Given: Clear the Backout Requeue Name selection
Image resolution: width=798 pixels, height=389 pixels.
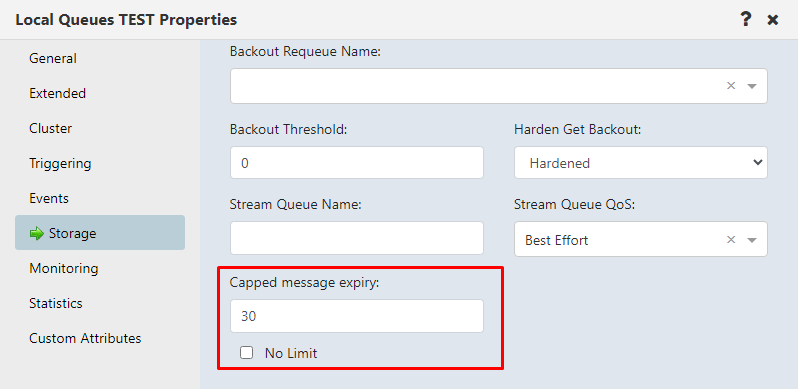Looking at the screenshot, I should 731,86.
